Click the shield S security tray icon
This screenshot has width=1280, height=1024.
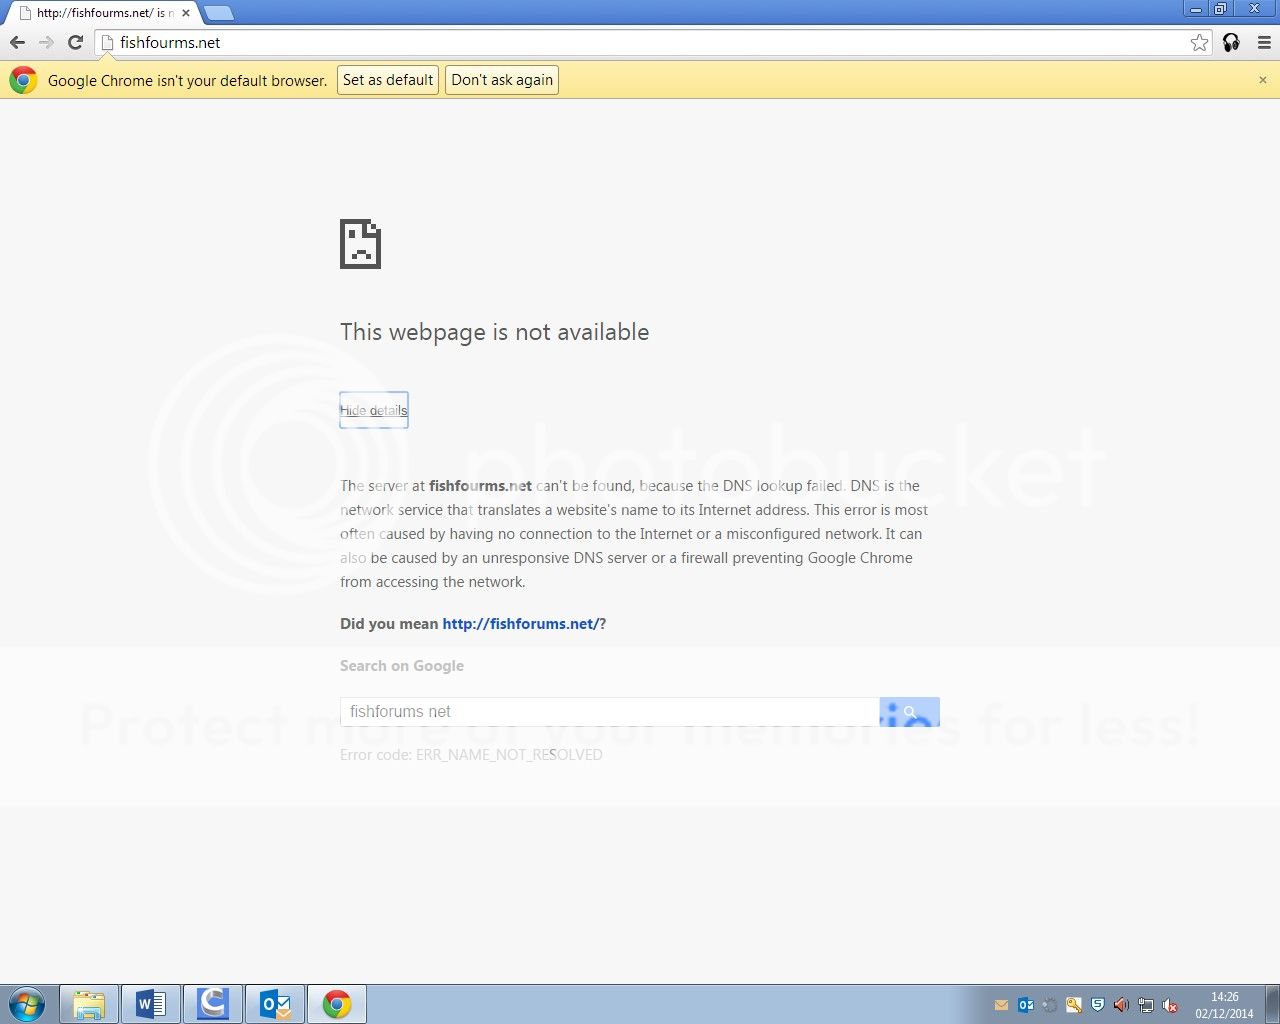(1098, 1005)
